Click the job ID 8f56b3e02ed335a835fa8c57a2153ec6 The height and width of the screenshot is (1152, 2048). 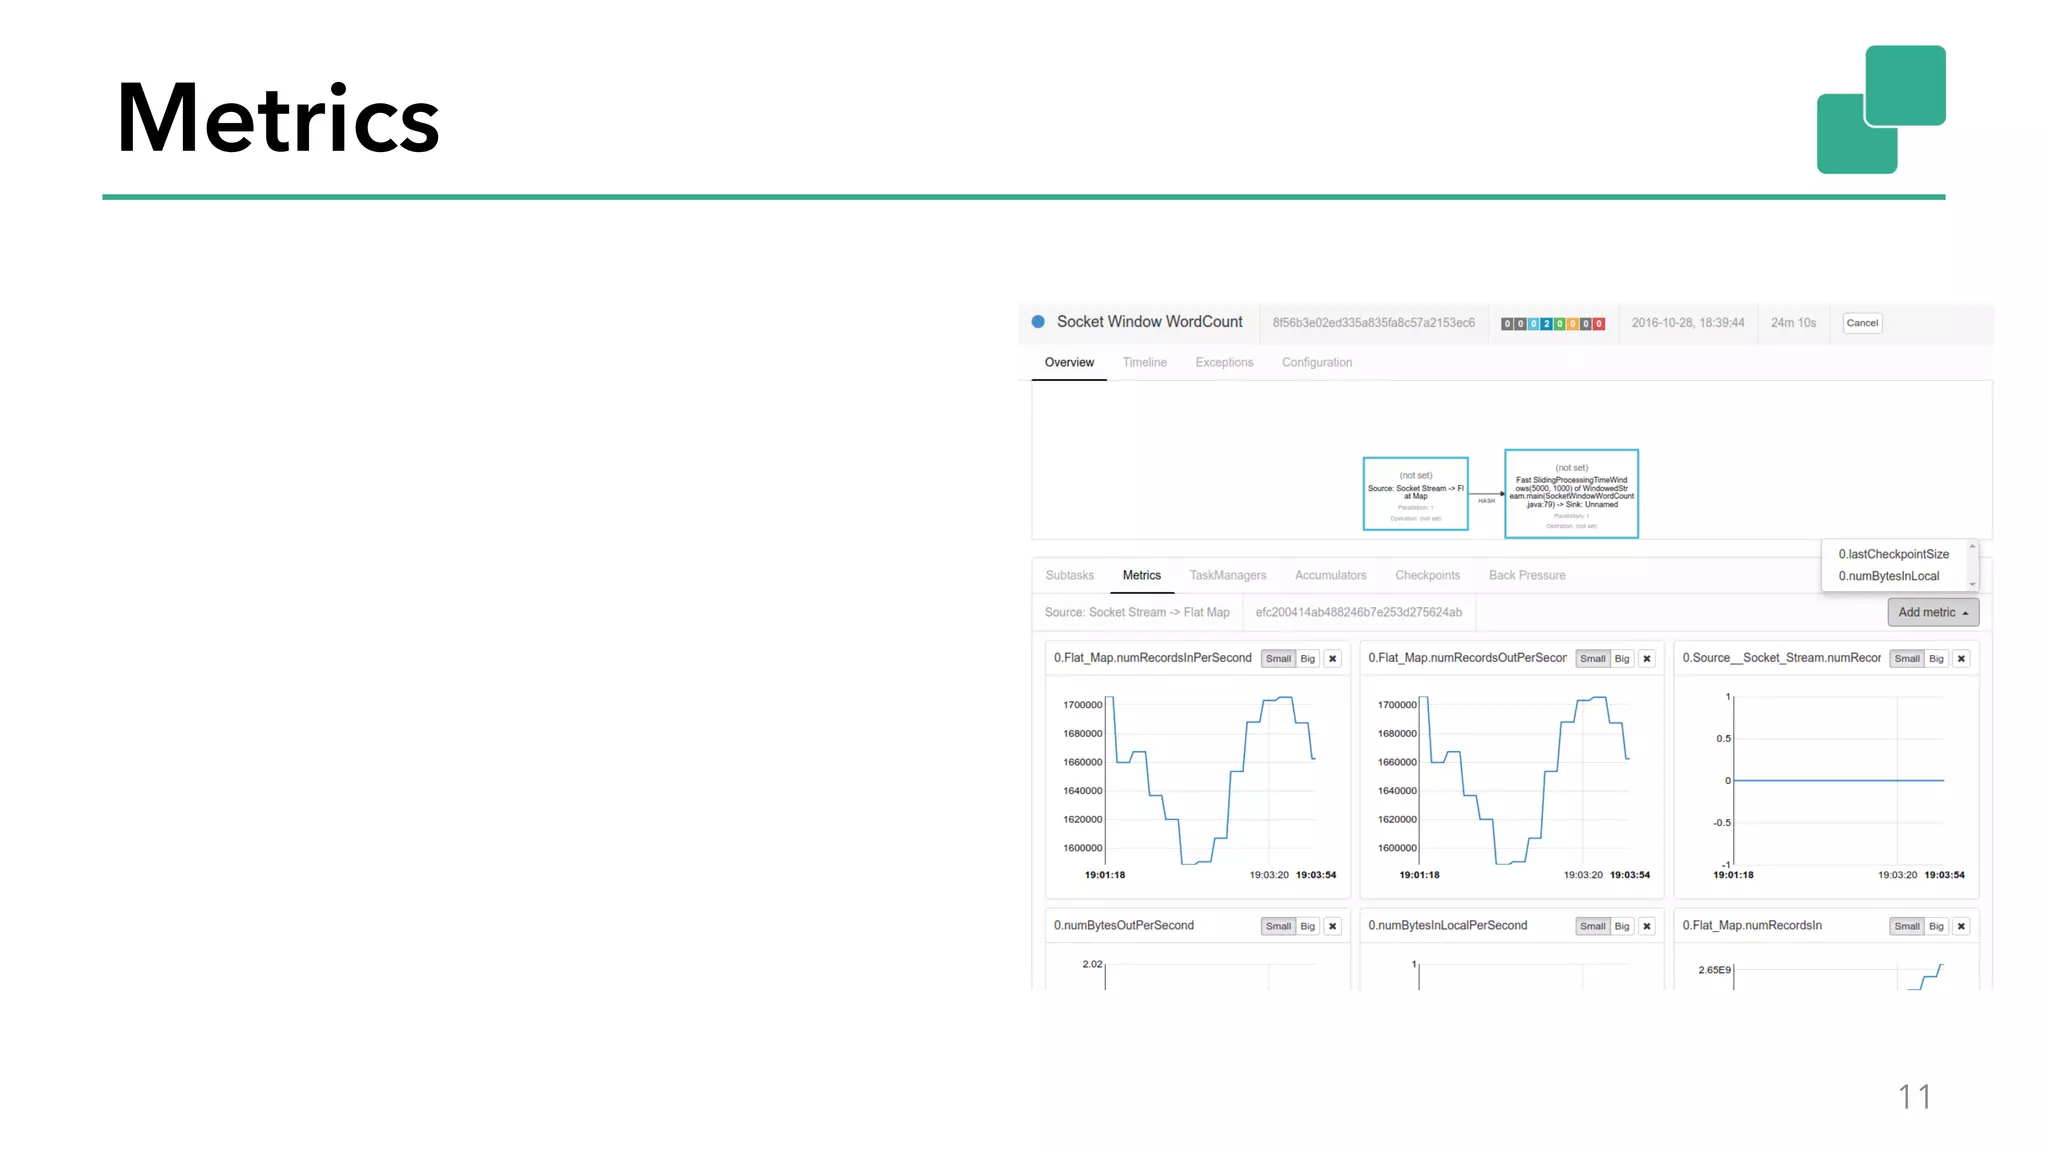click(x=1373, y=323)
